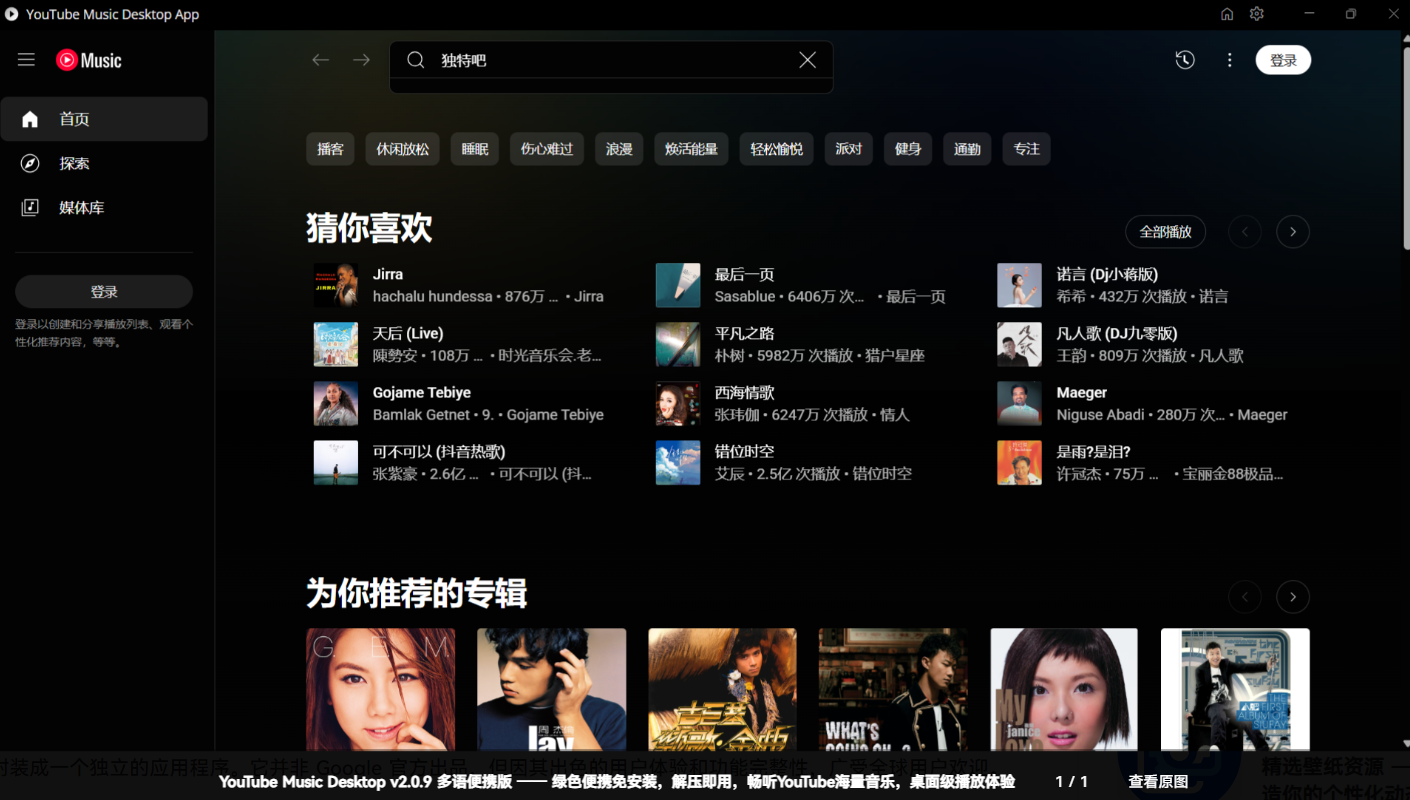This screenshot has height=800, width=1410.
Task: Open the hamburger guide menu
Action: point(26,60)
